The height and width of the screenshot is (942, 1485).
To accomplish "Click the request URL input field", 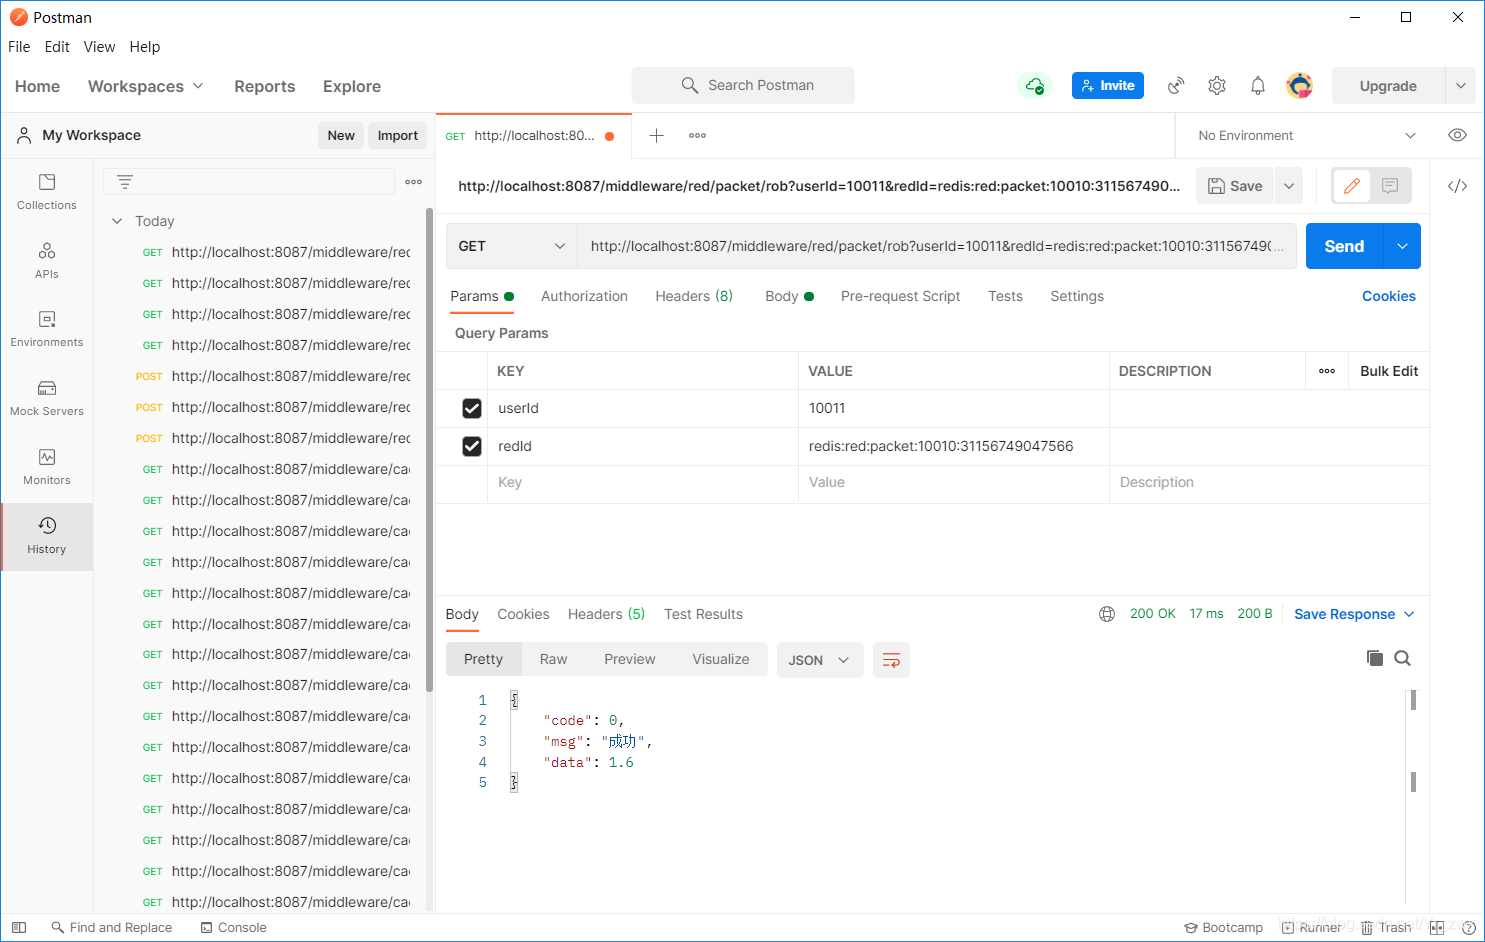I will coord(936,246).
